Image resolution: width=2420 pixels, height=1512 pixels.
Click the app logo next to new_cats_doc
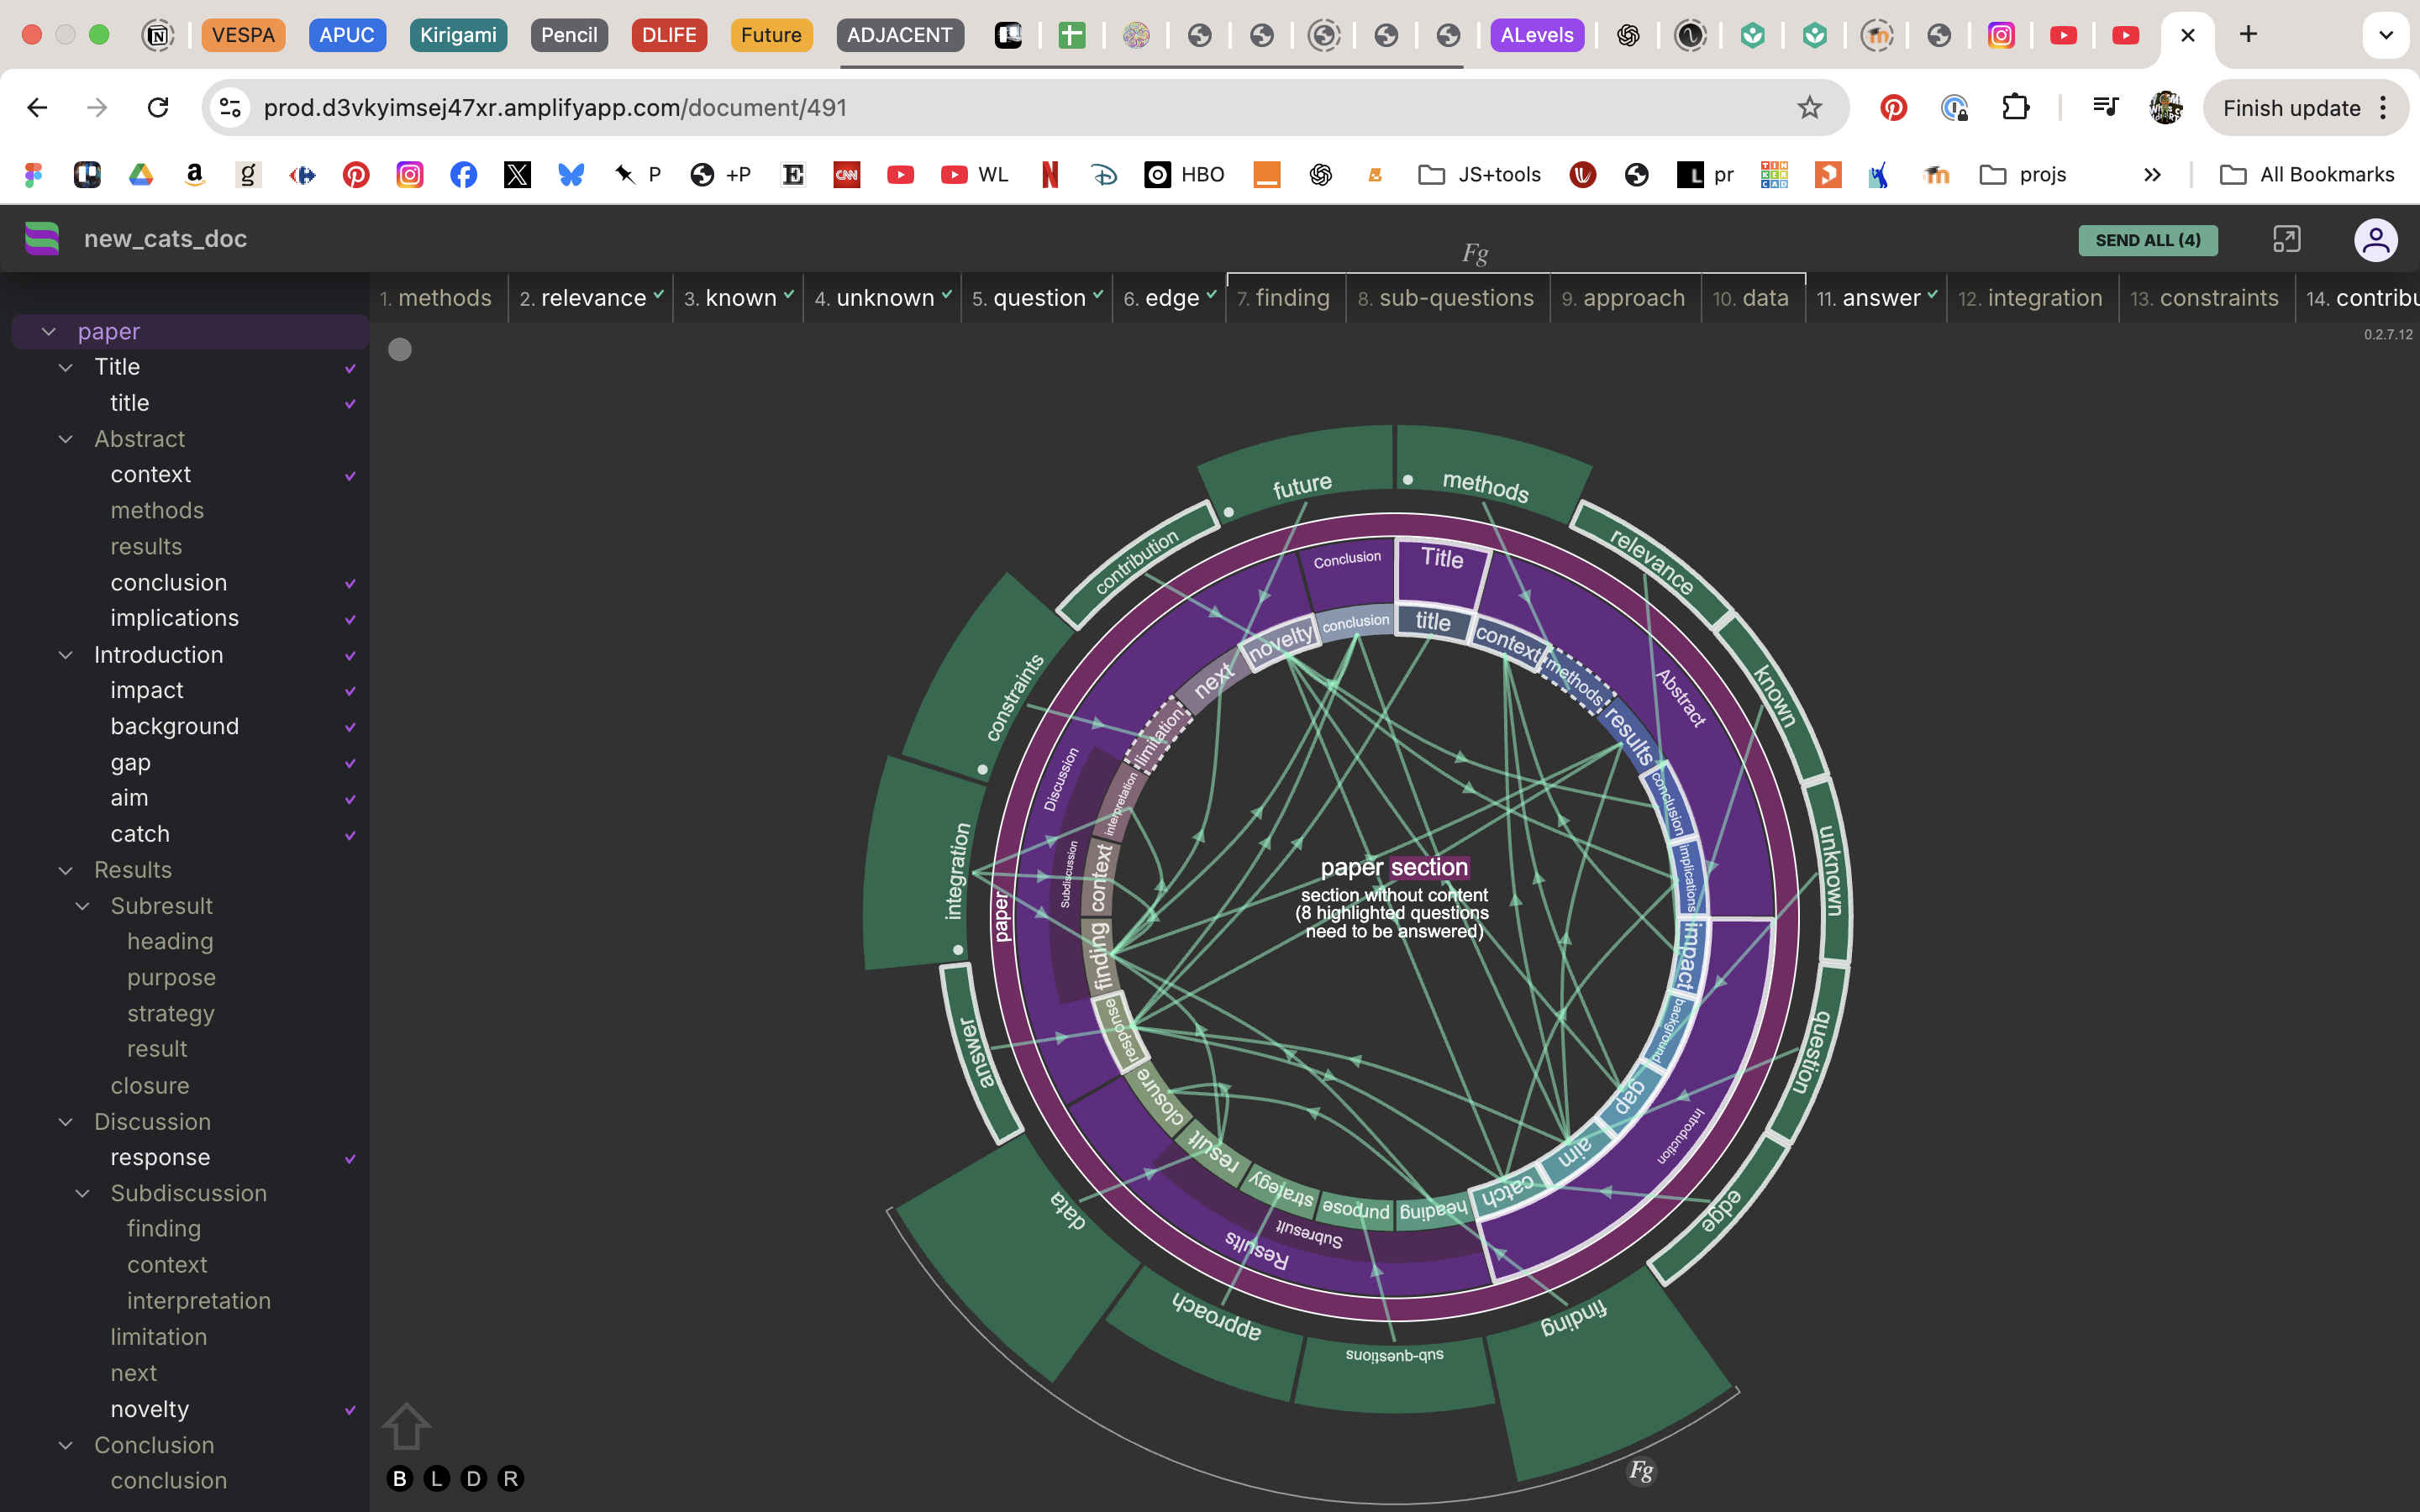coord(42,239)
